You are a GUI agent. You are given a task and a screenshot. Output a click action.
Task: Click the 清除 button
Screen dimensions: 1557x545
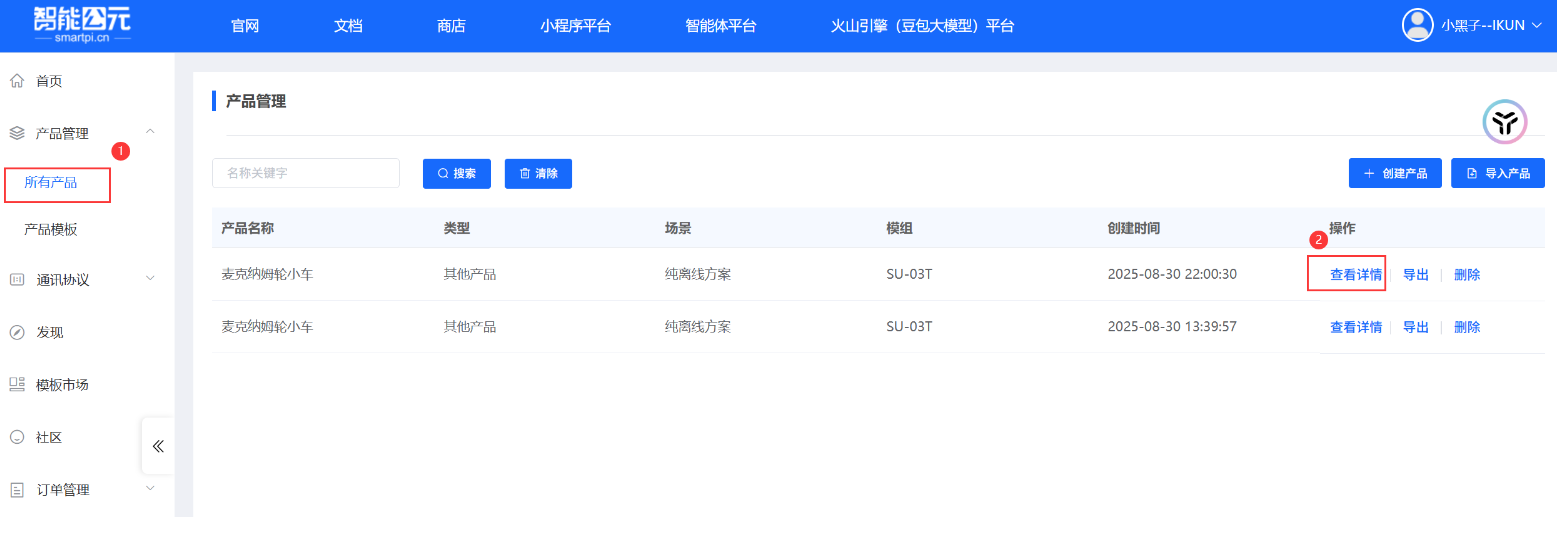click(538, 173)
